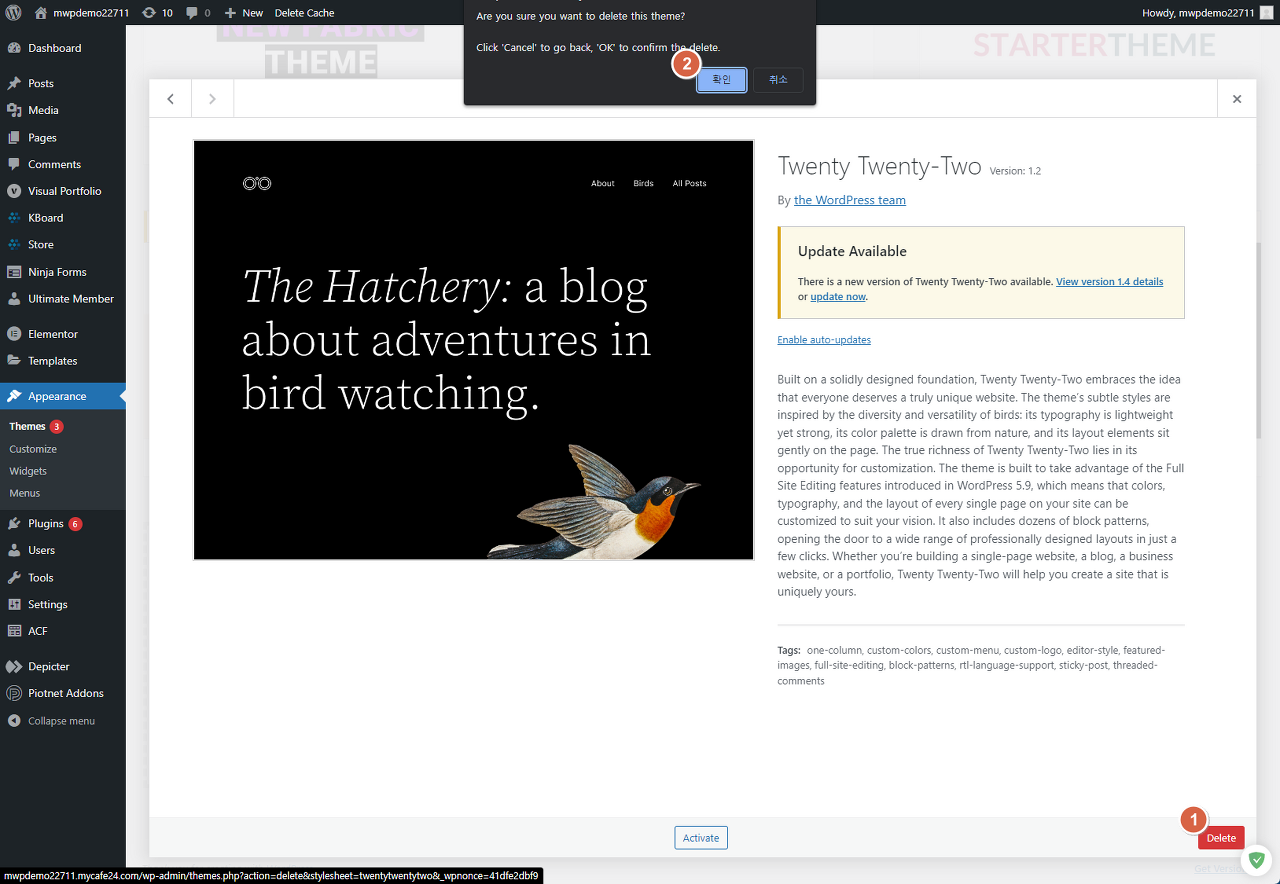Viewport: 1280px width, 884px height.
Task: Click the red Delete theme button
Action: (x=1221, y=838)
